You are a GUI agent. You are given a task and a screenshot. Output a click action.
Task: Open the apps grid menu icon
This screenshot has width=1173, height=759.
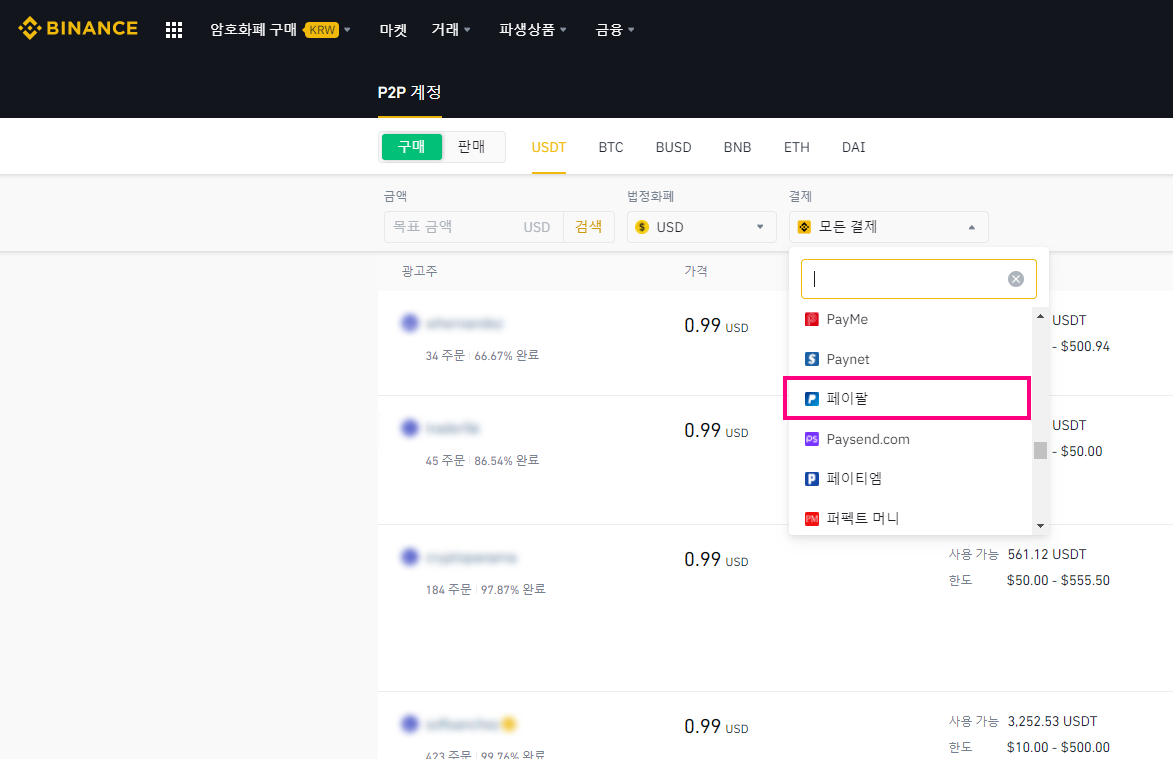pos(174,30)
